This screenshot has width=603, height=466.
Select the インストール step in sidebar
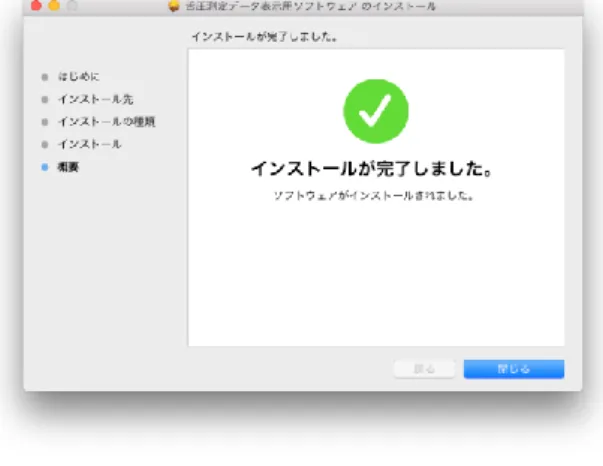[x=90, y=144]
